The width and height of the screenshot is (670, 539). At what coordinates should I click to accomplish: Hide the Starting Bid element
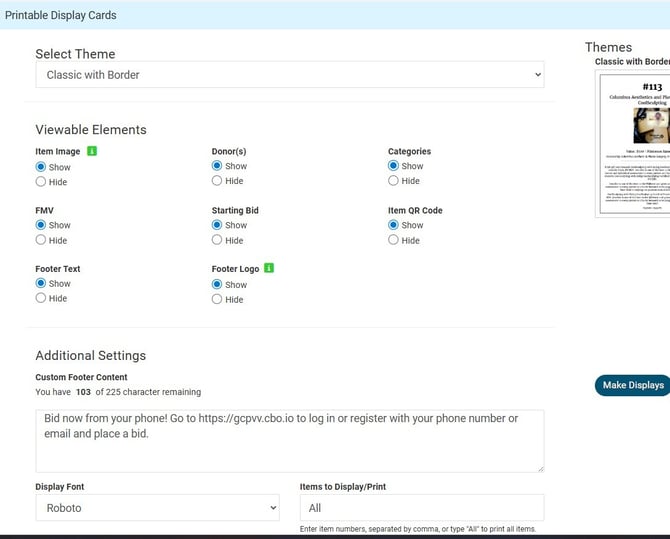click(x=217, y=240)
